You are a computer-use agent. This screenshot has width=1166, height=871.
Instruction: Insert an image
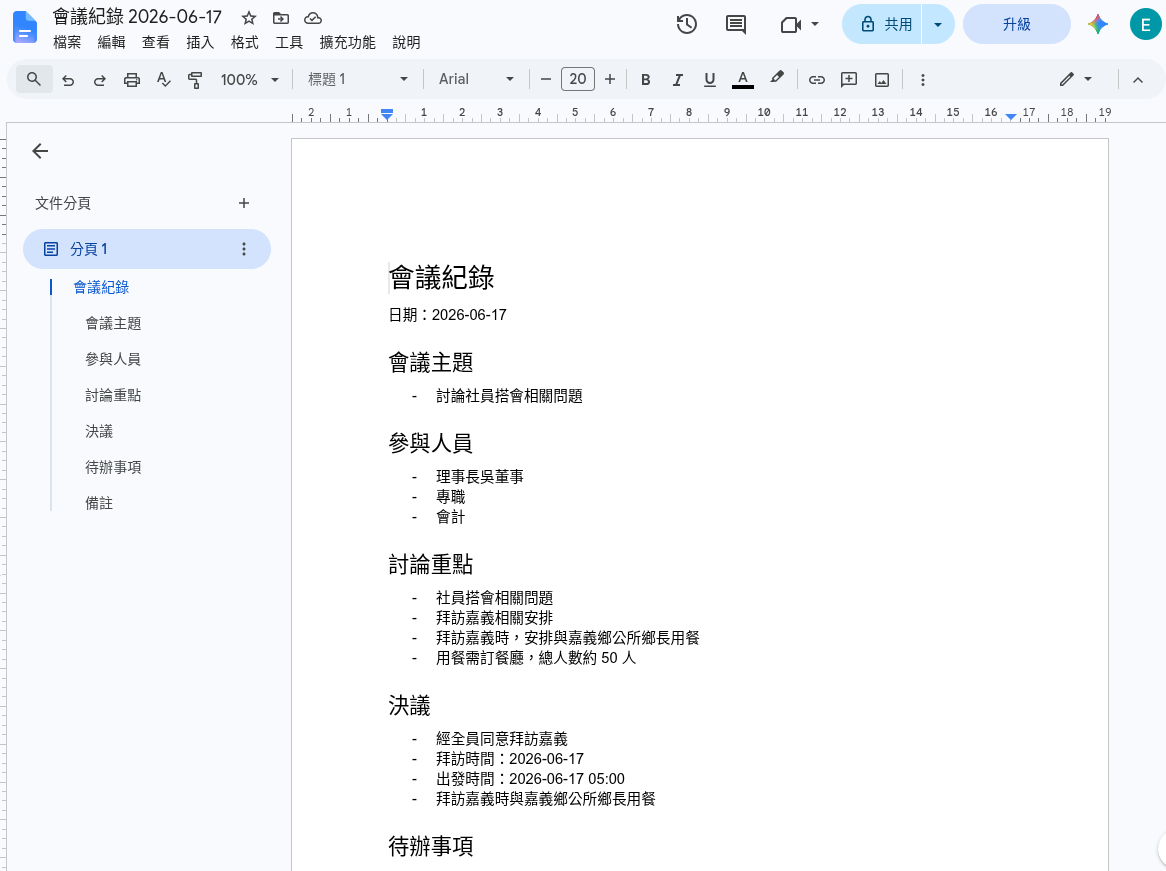(882, 80)
